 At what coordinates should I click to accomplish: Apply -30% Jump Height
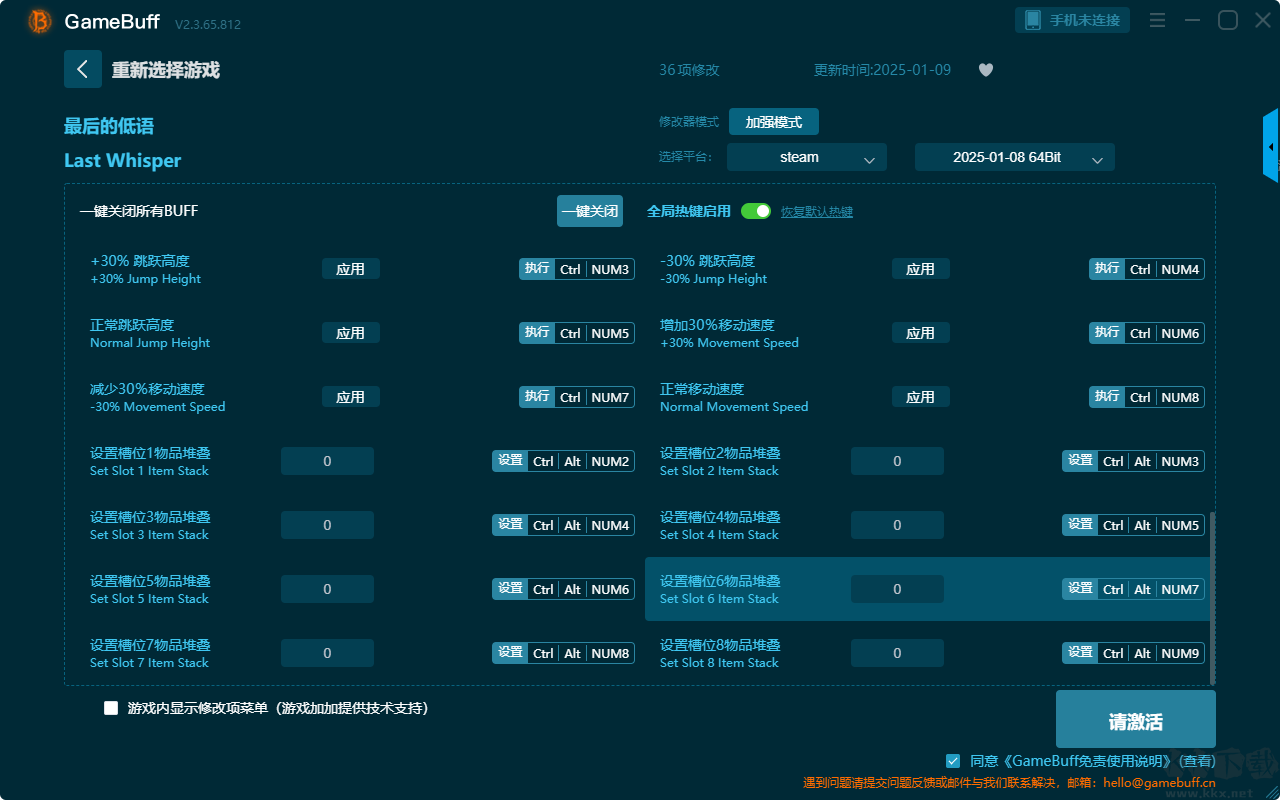(x=921, y=269)
